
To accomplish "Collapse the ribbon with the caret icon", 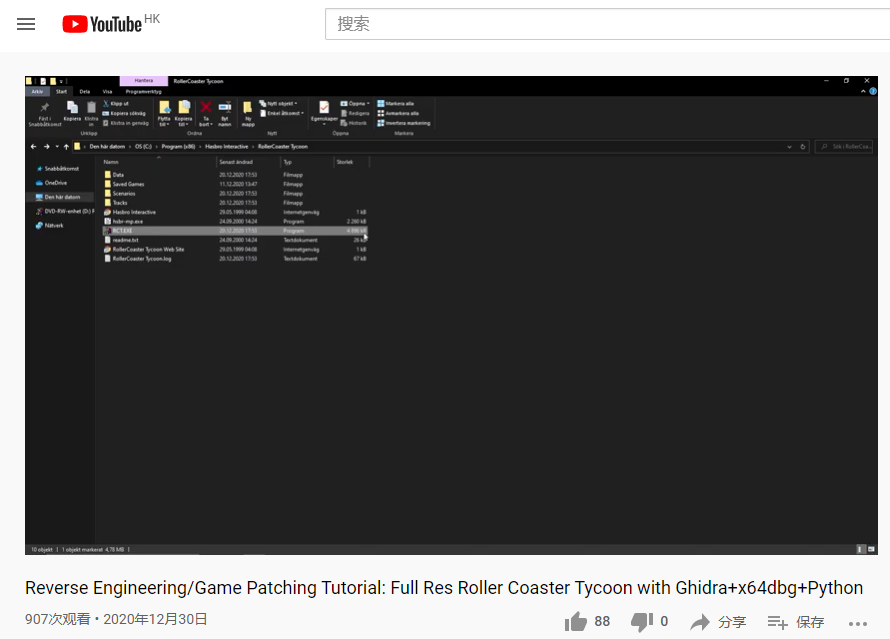I will tap(863, 91).
